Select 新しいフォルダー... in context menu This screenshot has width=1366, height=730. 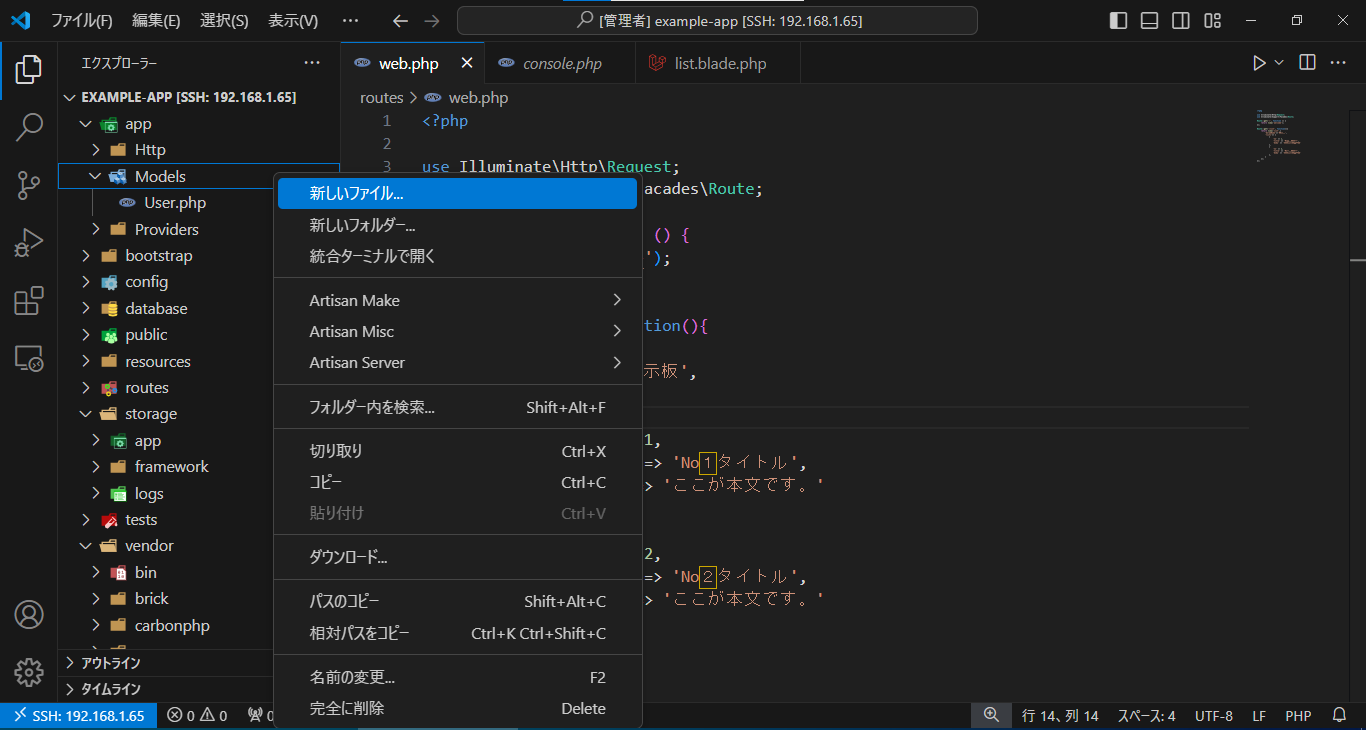[457, 225]
